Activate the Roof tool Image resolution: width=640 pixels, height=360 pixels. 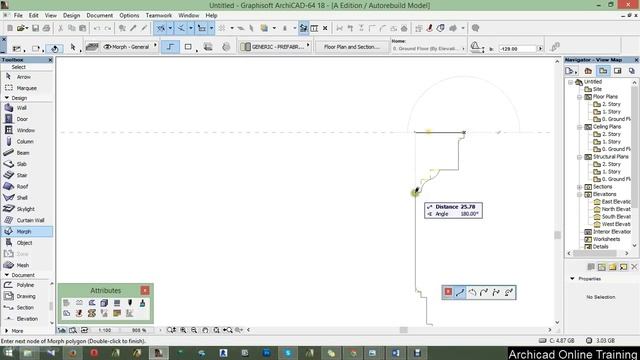[27, 187]
